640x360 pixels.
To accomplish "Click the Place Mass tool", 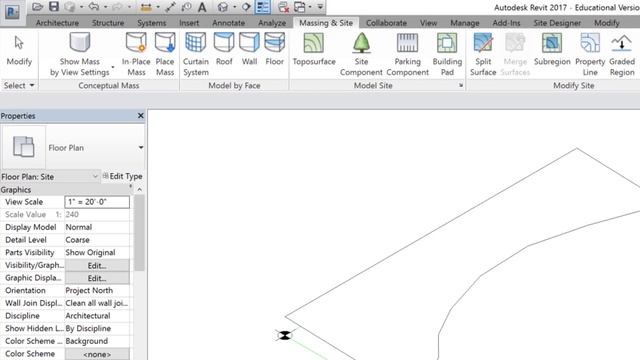I will tap(165, 54).
